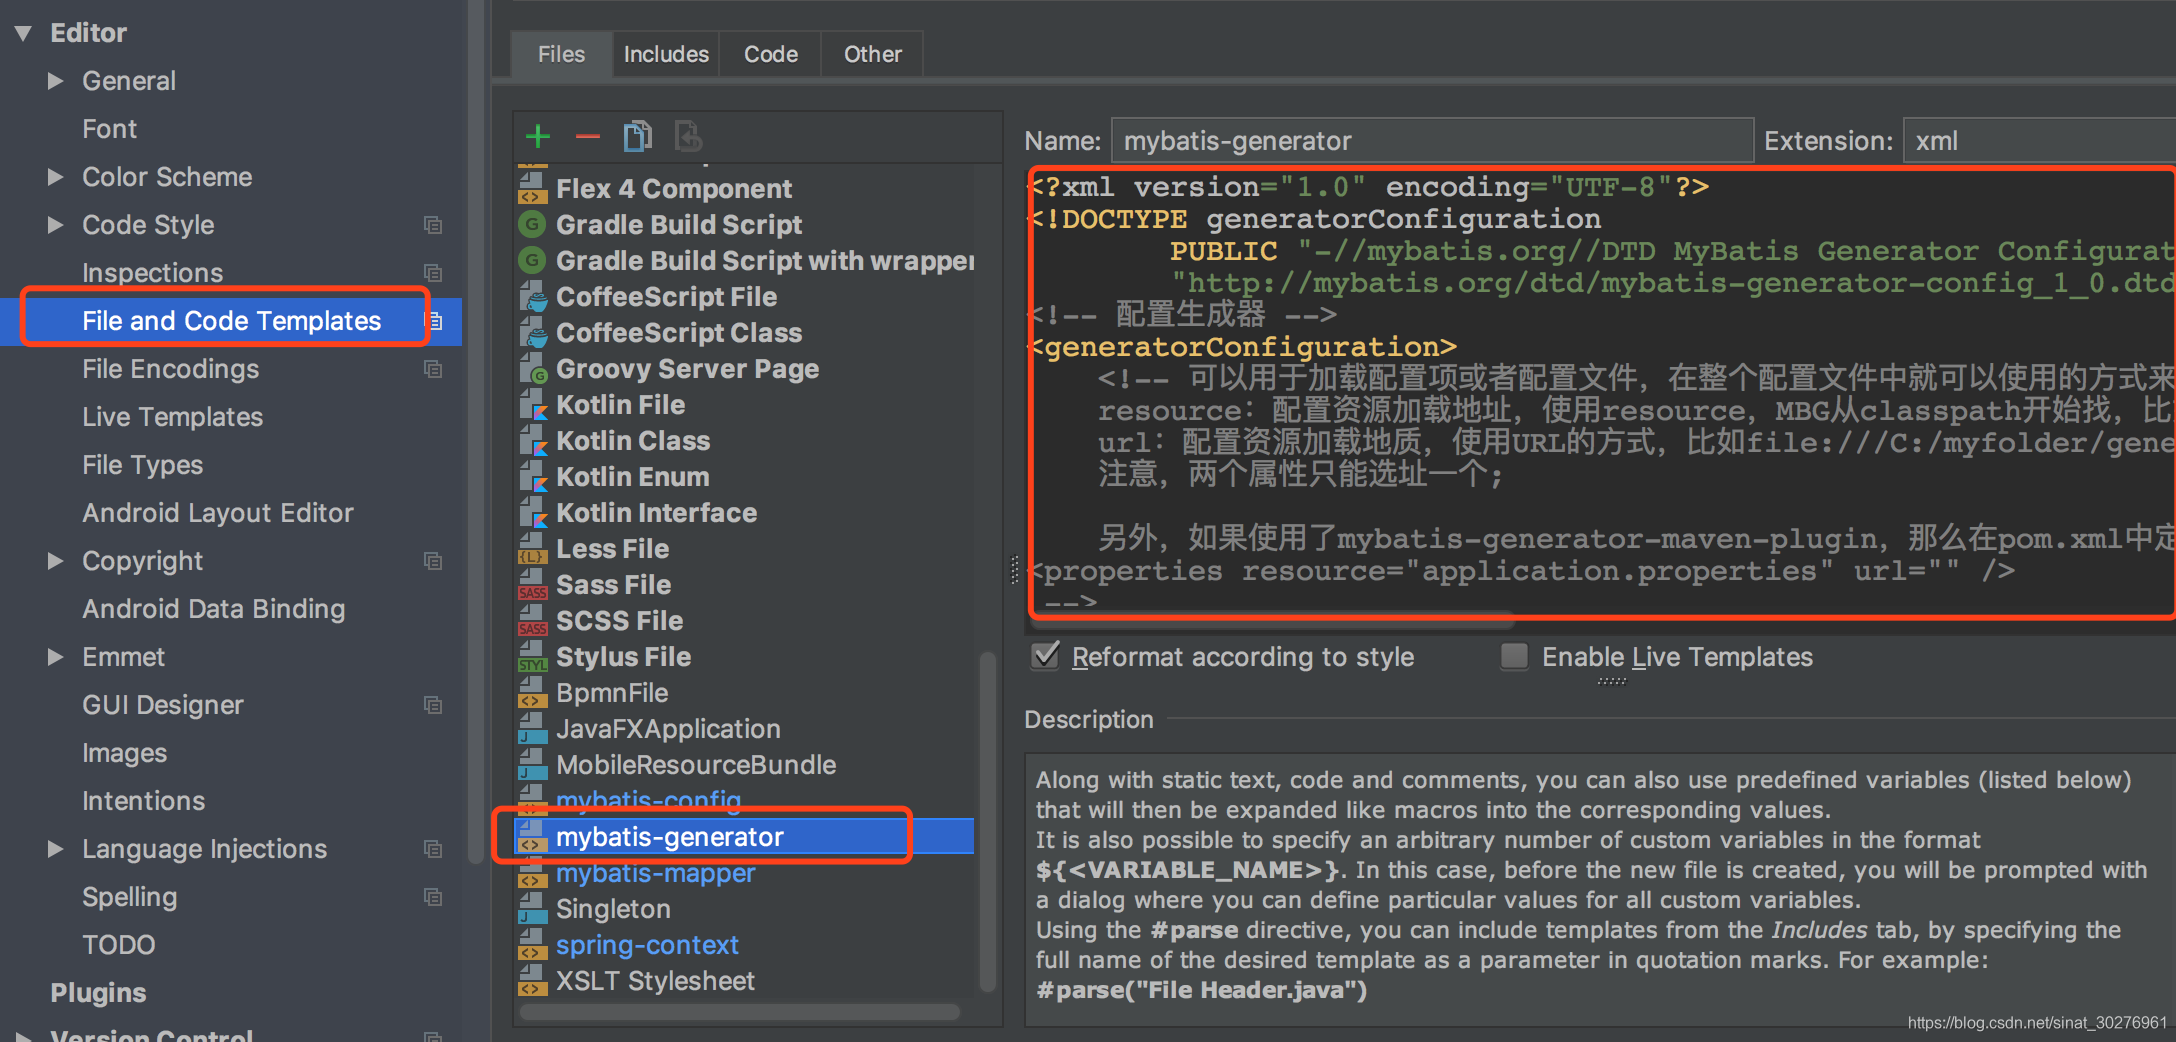2176x1042 pixels.
Task: Click the CoffeeScript File icon
Action: pos(532,296)
